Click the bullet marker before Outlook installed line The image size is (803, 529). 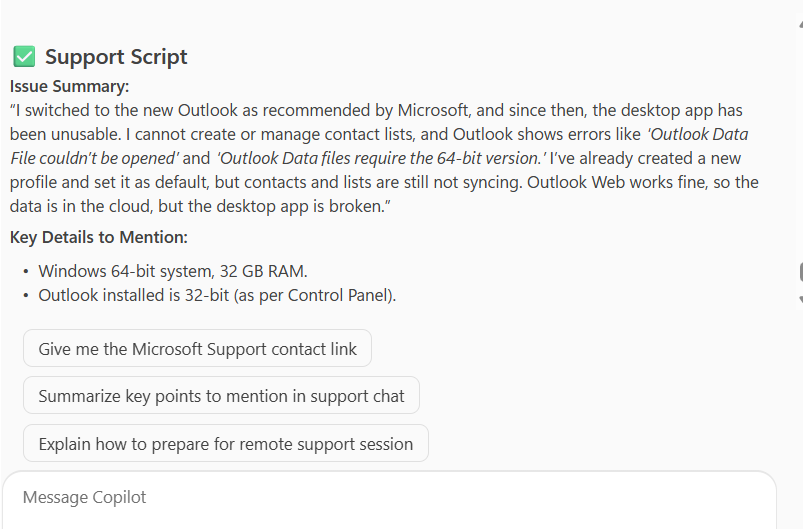click(26, 295)
